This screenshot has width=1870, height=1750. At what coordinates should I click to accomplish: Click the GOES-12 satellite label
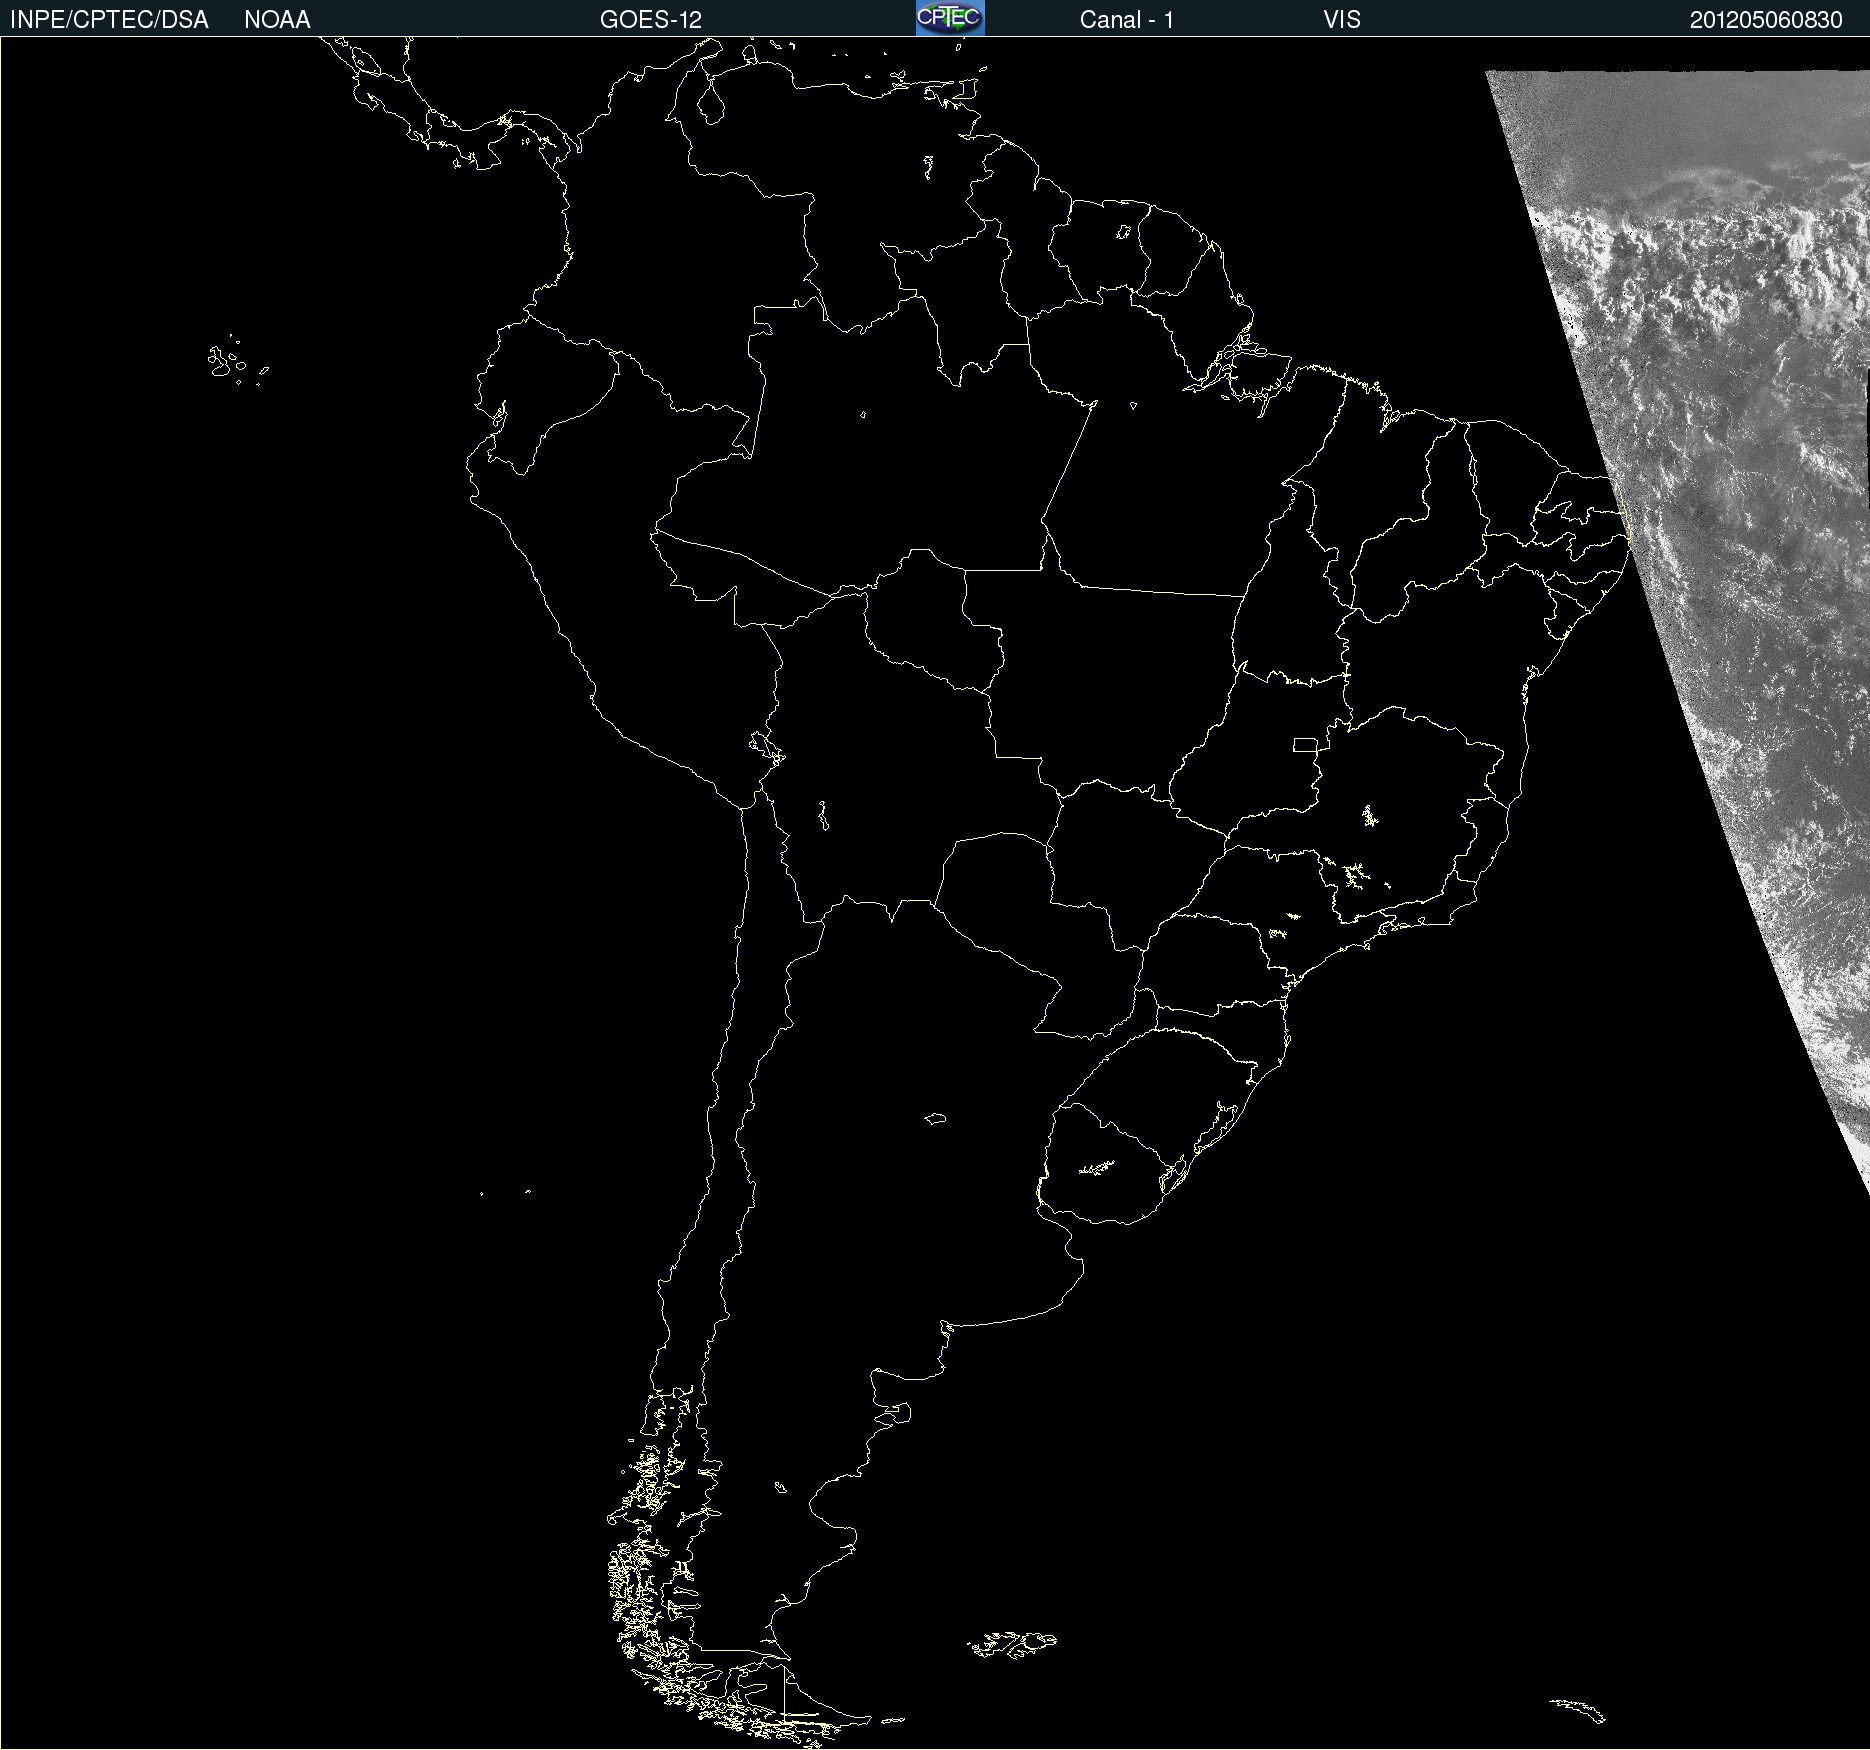click(651, 20)
